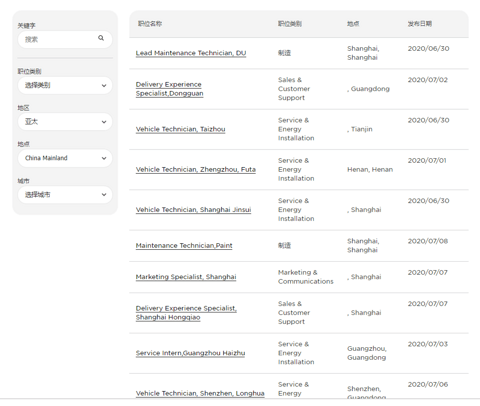Open the job category dropdown
The width and height of the screenshot is (480, 406).
coord(65,85)
